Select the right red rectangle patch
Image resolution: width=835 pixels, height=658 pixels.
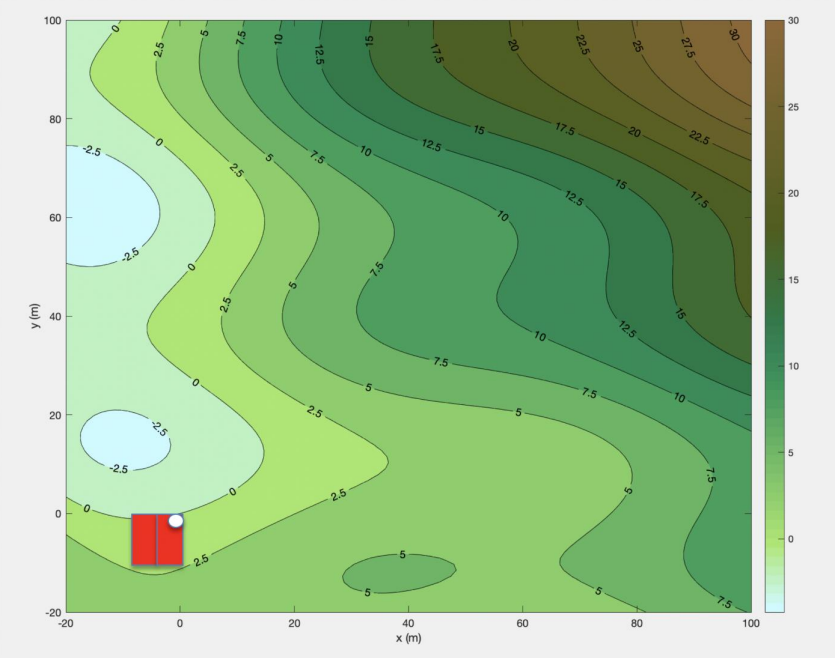pos(170,546)
